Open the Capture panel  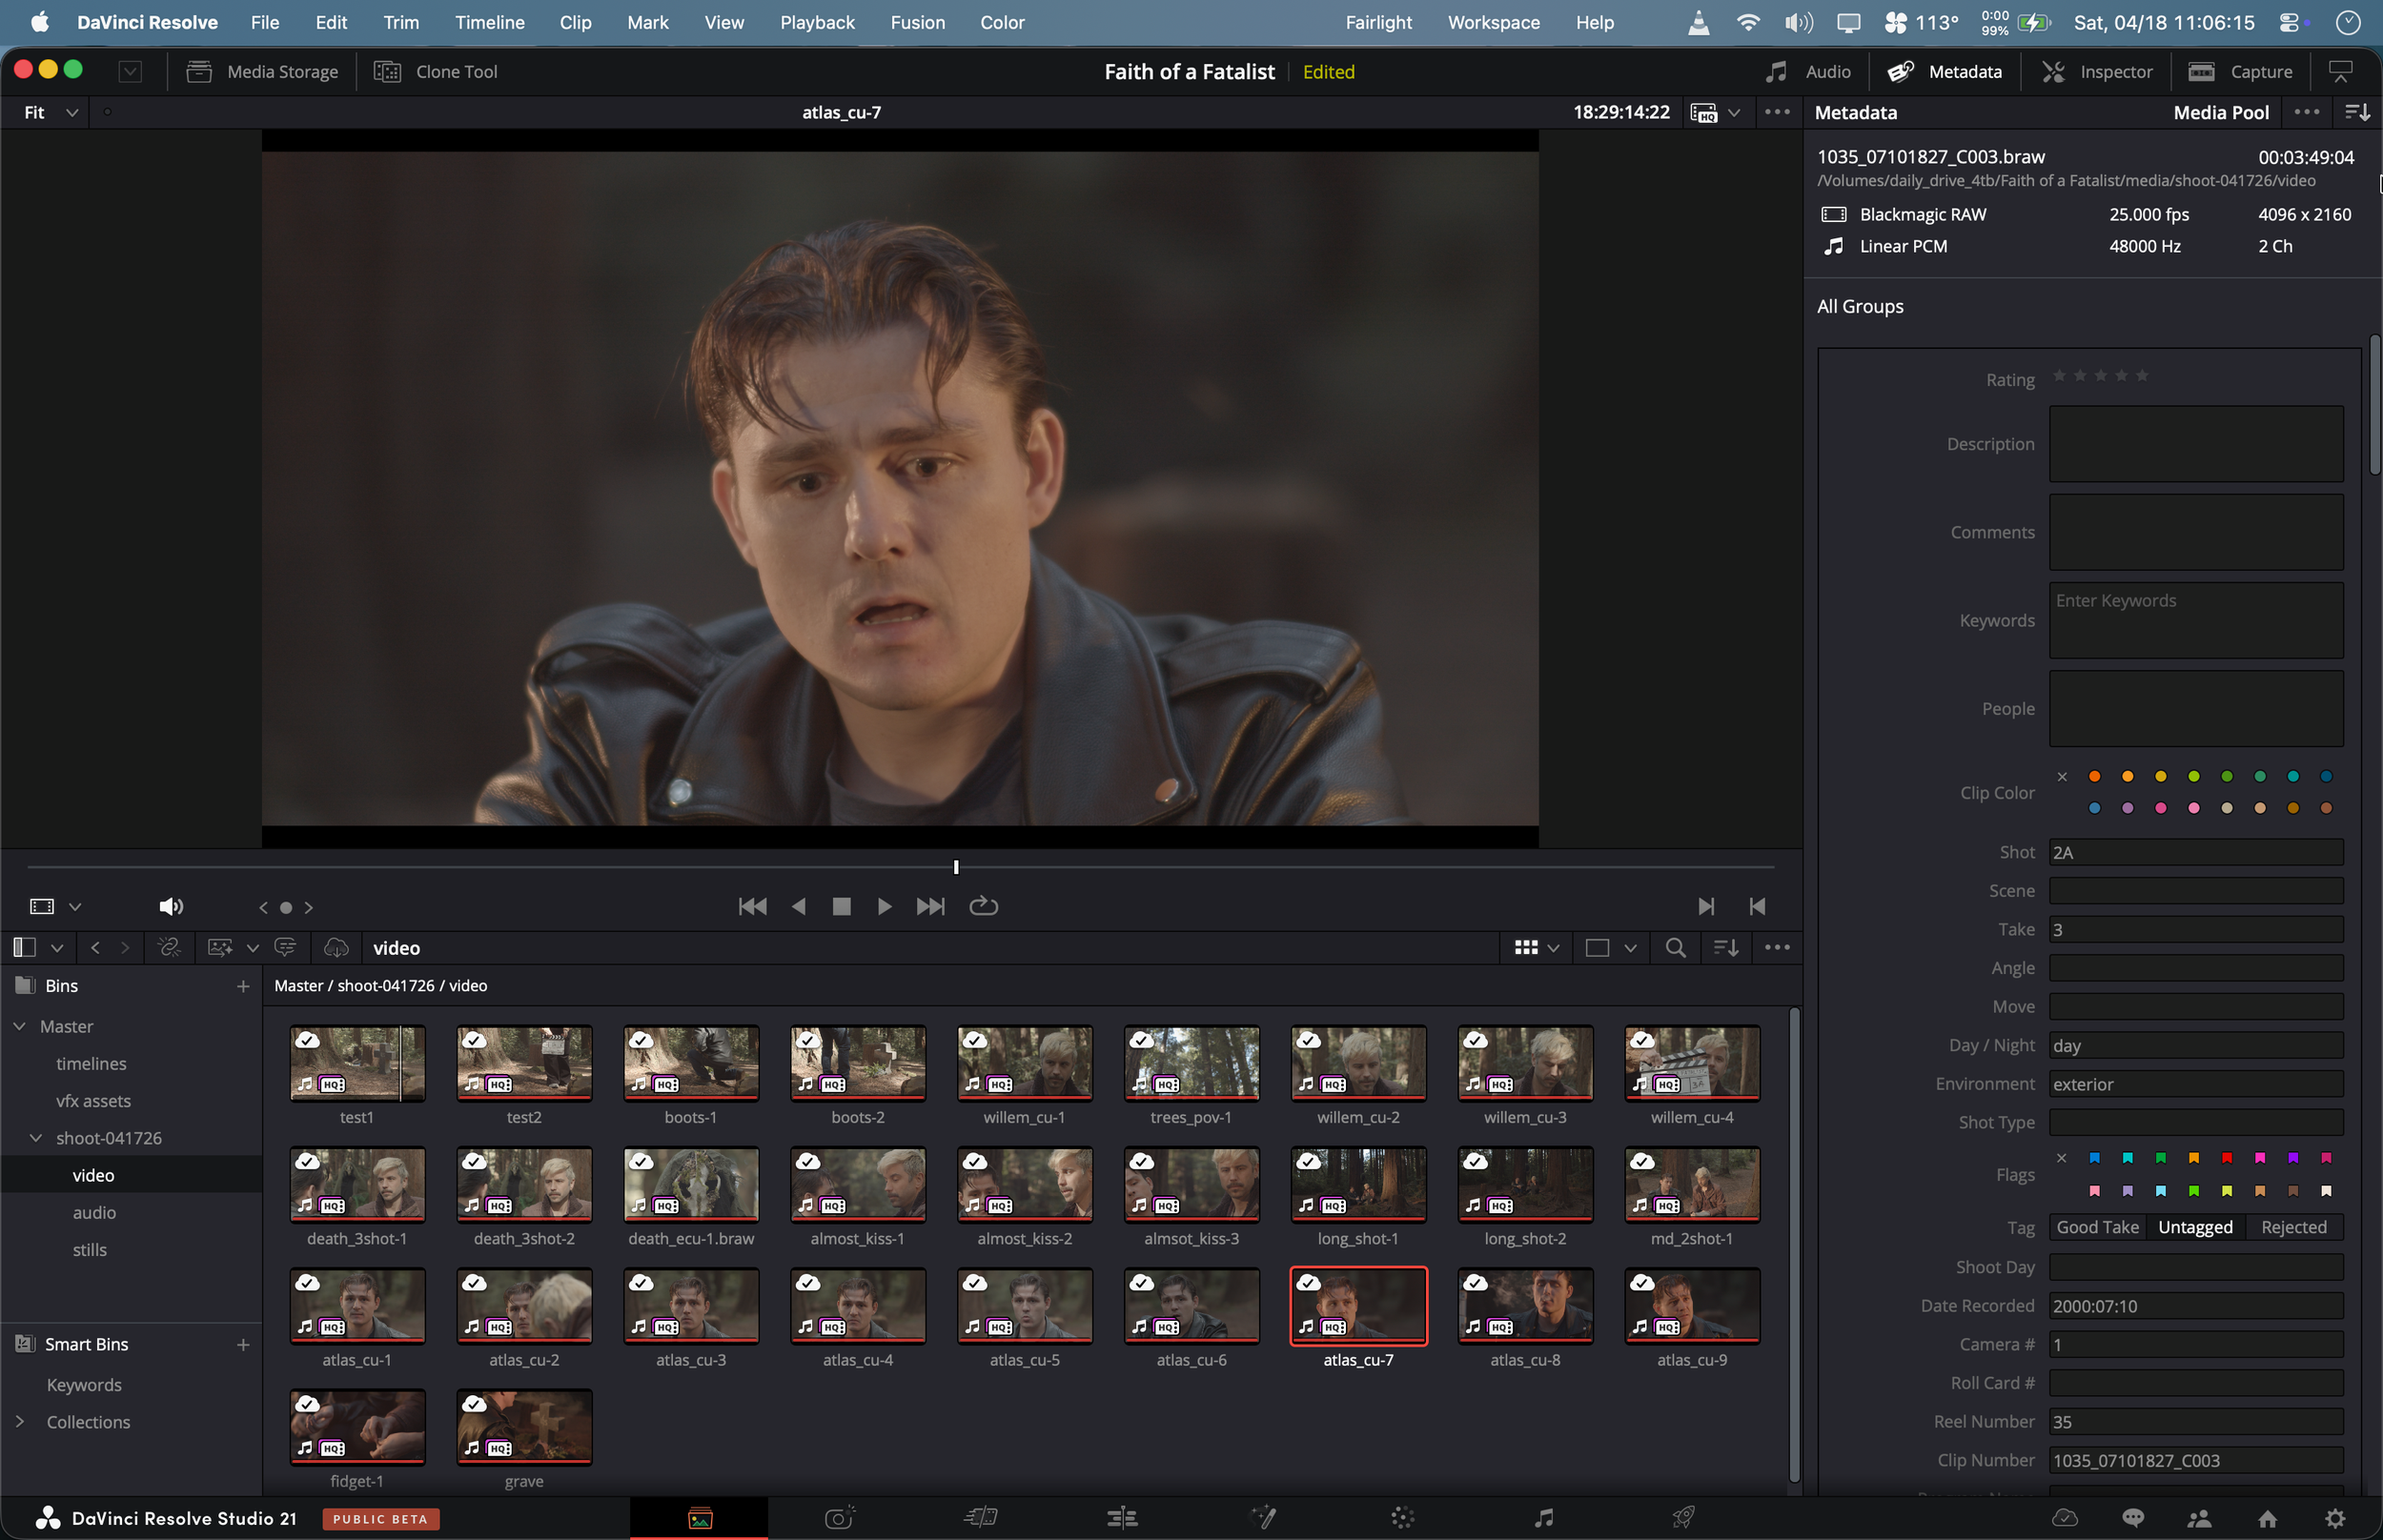2240,72
